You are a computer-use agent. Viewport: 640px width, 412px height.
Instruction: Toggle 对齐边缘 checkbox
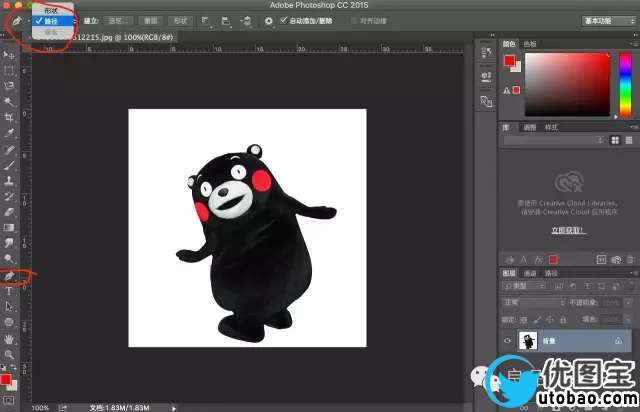click(x=353, y=20)
